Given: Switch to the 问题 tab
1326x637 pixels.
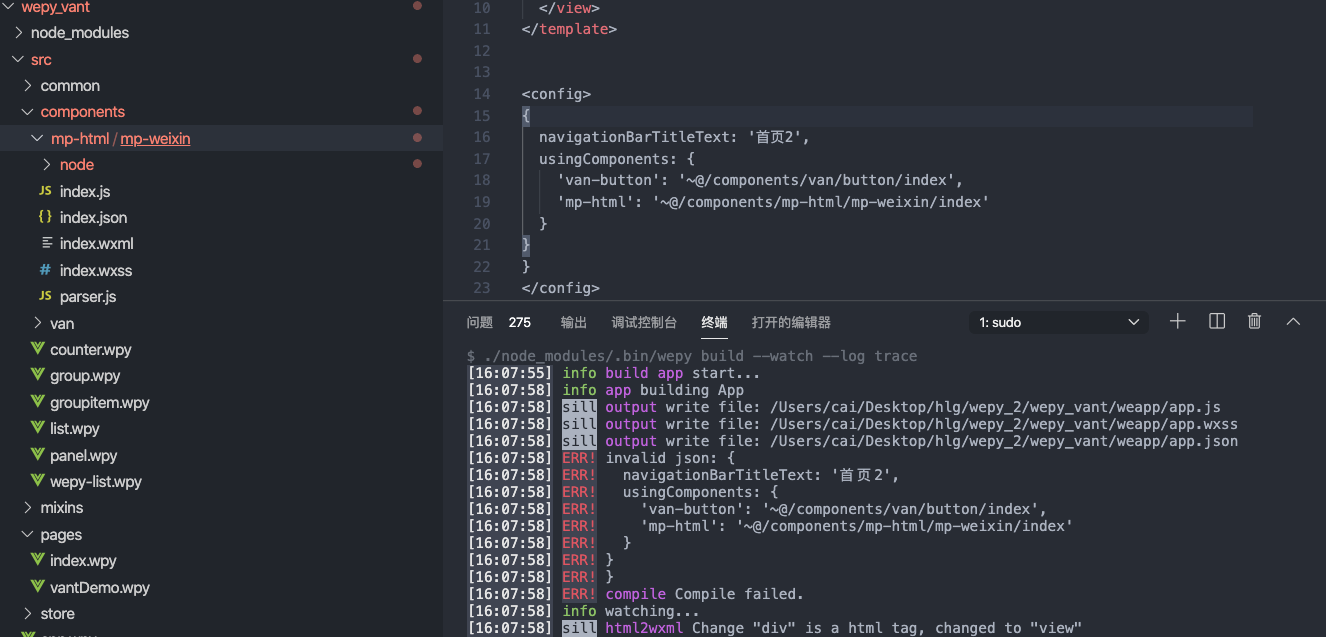Looking at the screenshot, I should pyautogui.click(x=480, y=322).
